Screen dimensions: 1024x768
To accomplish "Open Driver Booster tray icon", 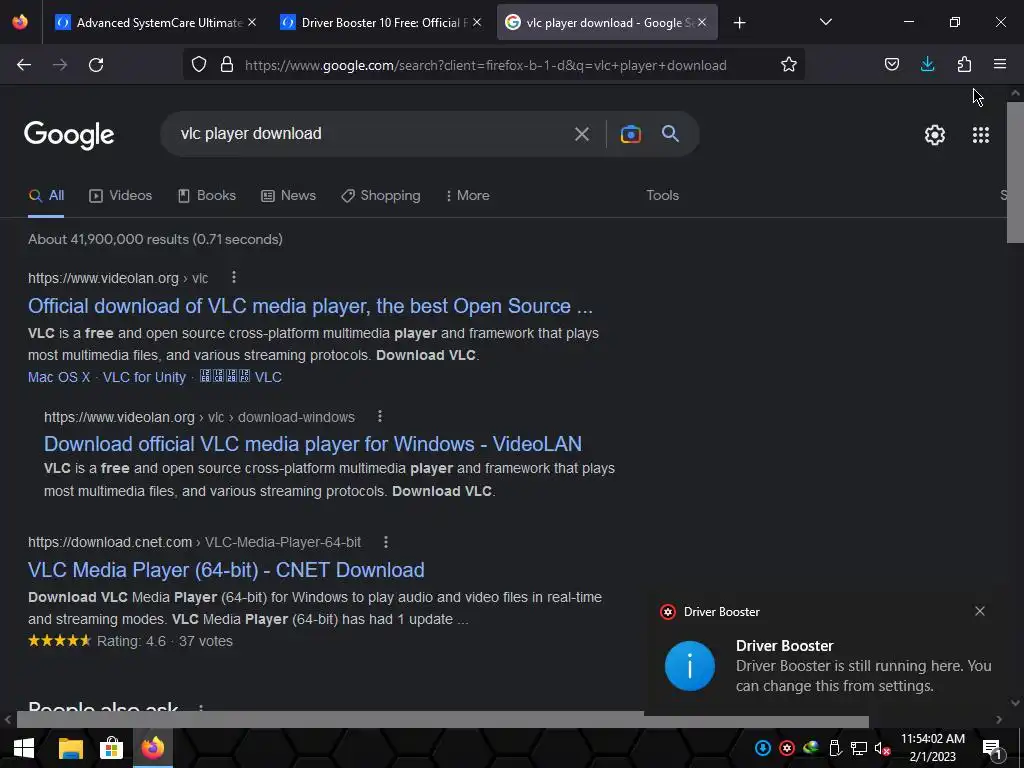I will (x=787, y=748).
